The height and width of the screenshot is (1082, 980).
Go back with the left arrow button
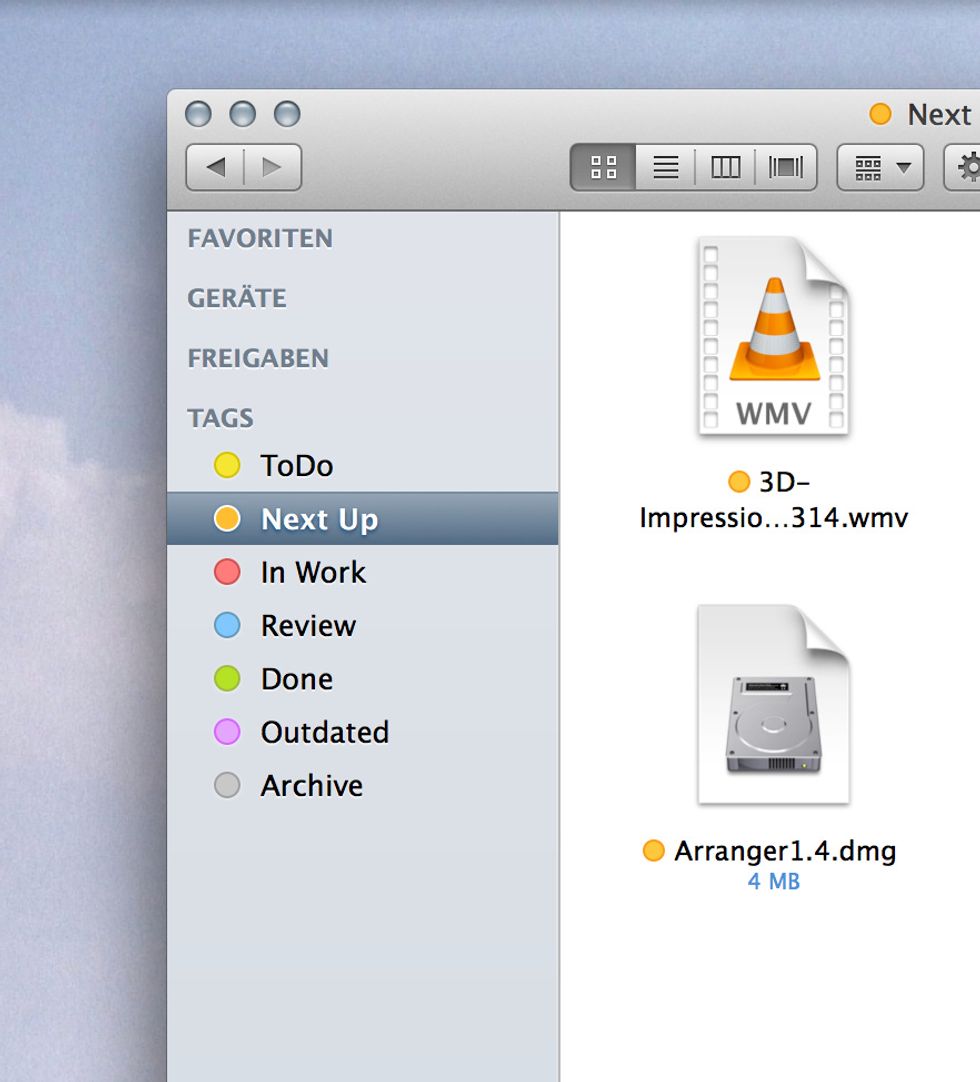[215, 167]
